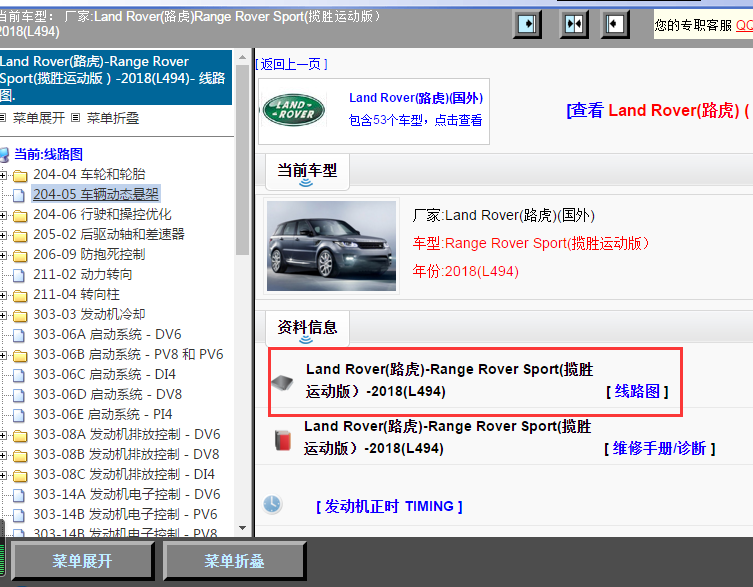
Task: Click the folder icon for 204-06 行驶和操控优化
Action: click(20, 216)
